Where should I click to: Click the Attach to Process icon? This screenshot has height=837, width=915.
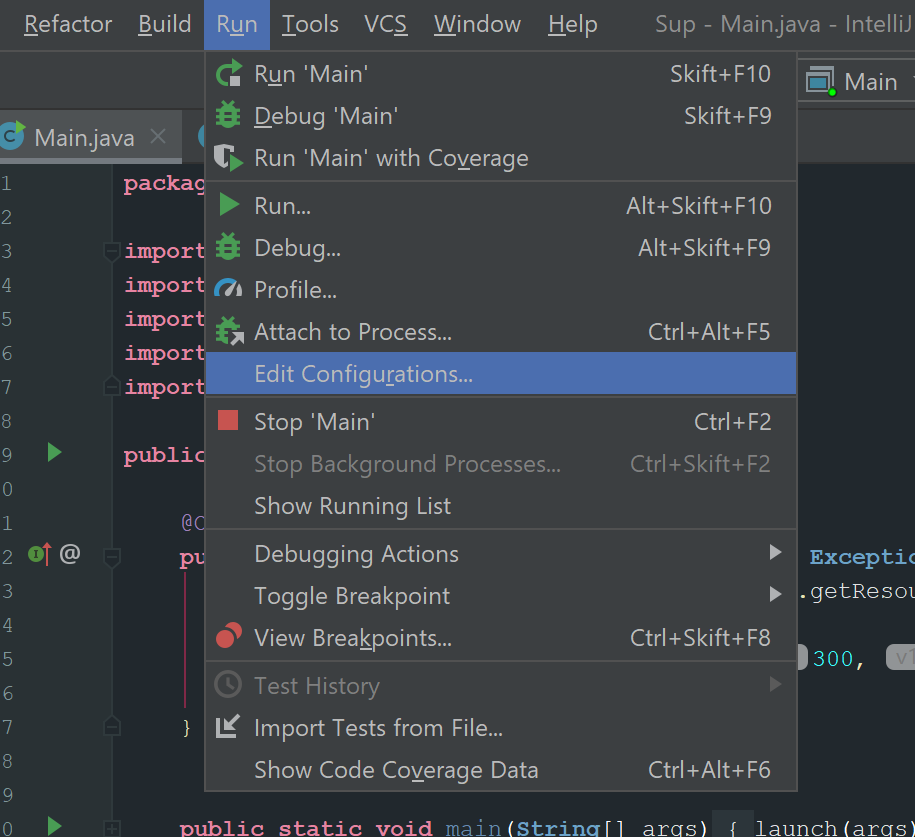tap(229, 332)
